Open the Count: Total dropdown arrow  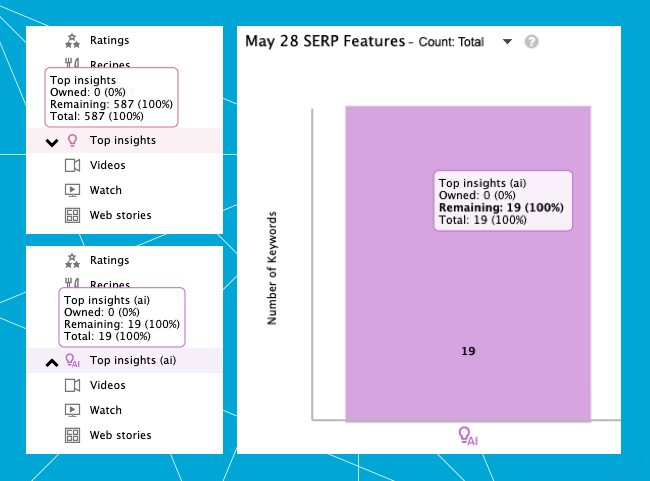click(x=507, y=42)
